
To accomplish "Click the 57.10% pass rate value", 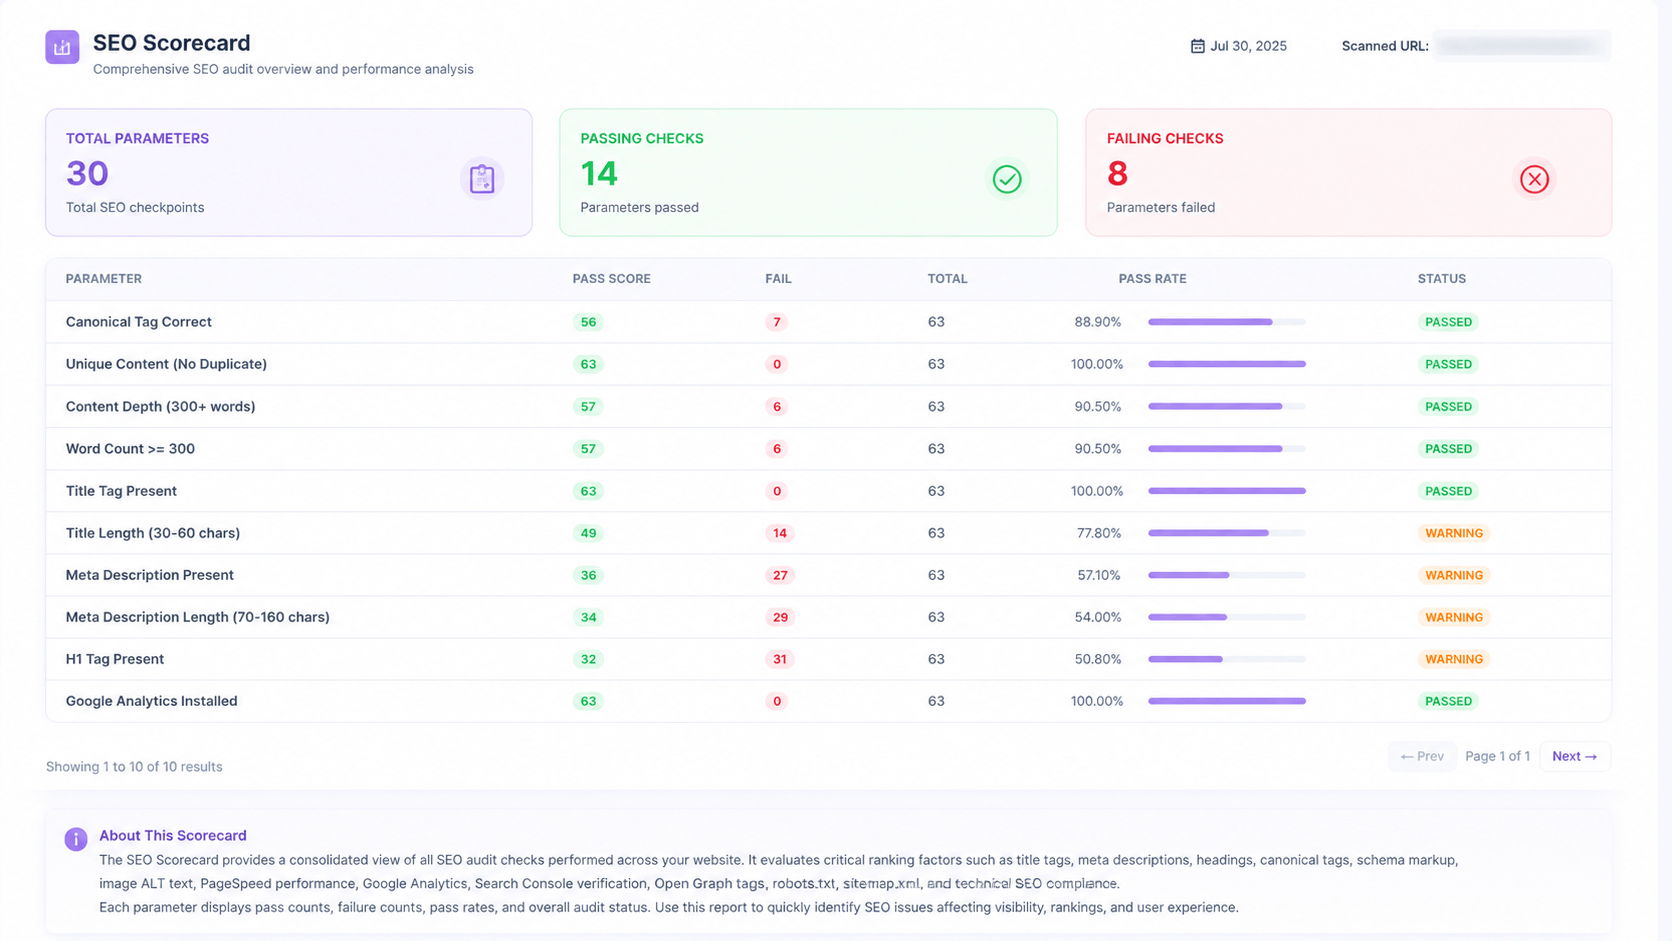I will coord(1099,575).
